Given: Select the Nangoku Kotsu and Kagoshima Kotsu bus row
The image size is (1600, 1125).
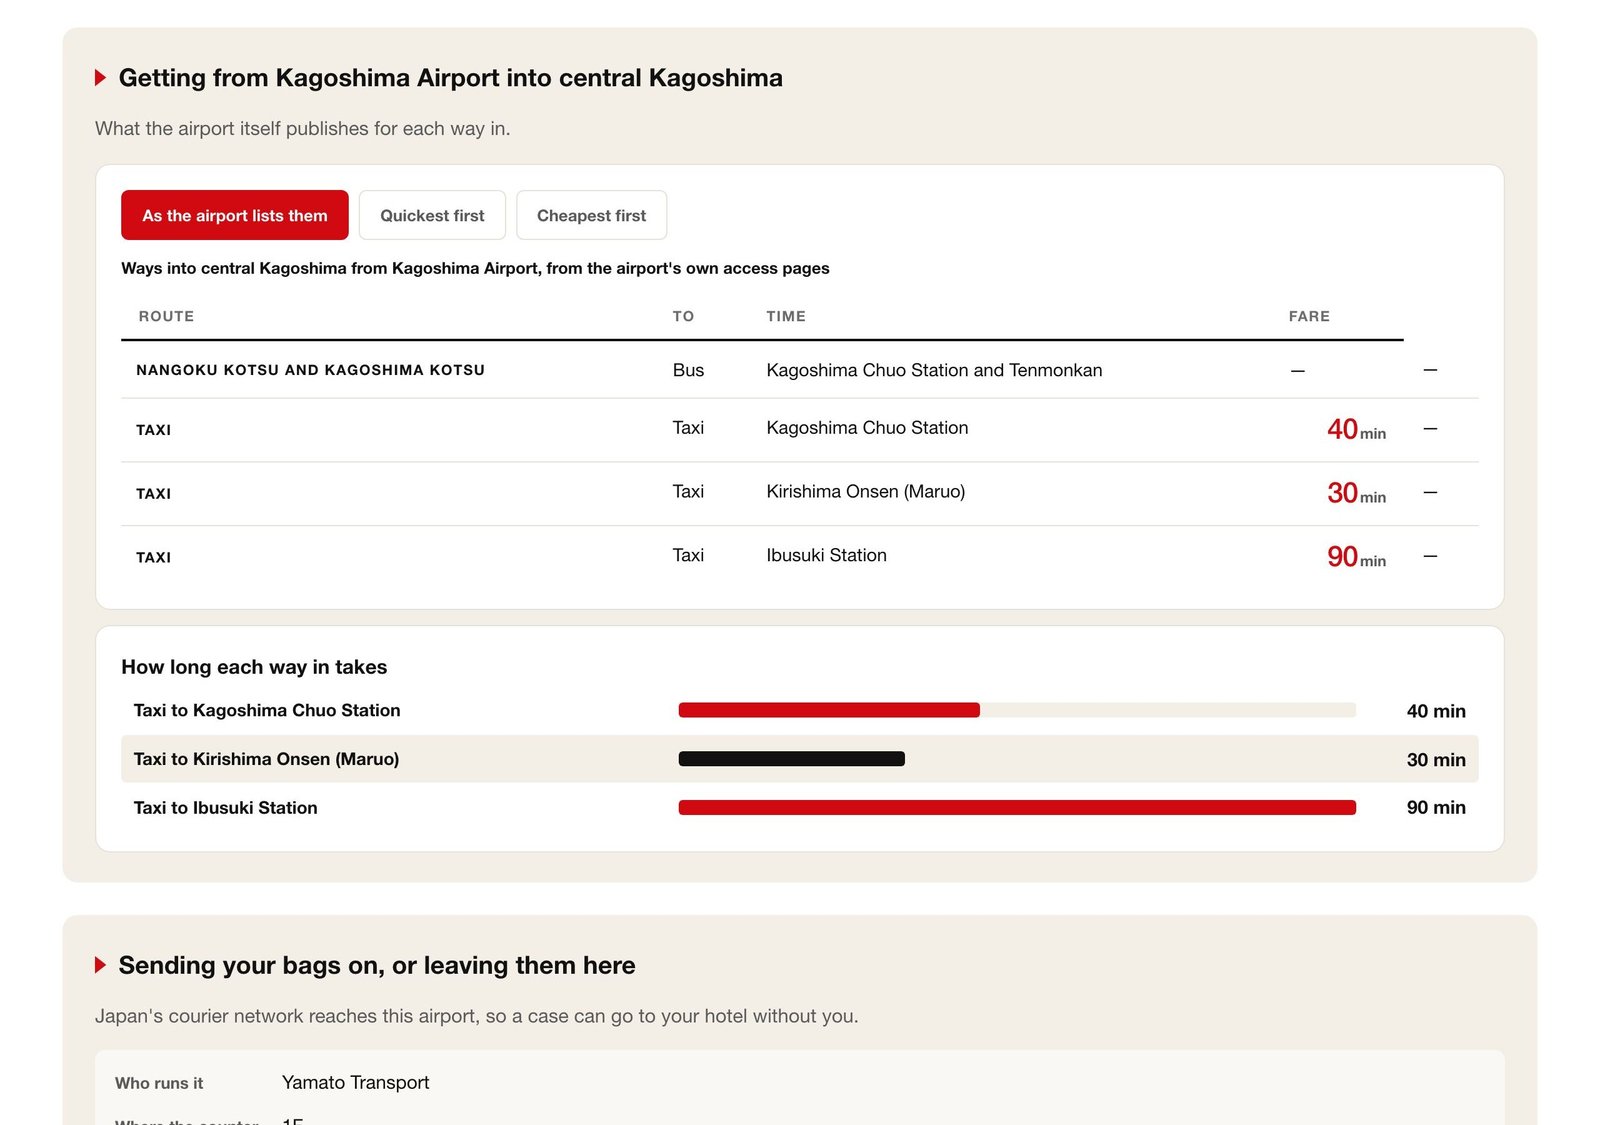Looking at the screenshot, I should [x=799, y=370].
